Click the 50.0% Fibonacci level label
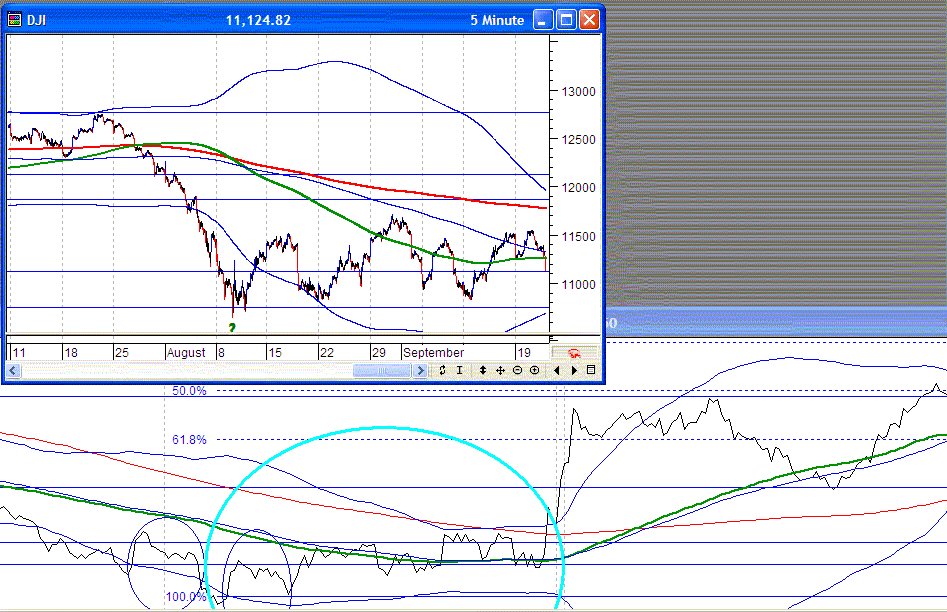 point(189,391)
